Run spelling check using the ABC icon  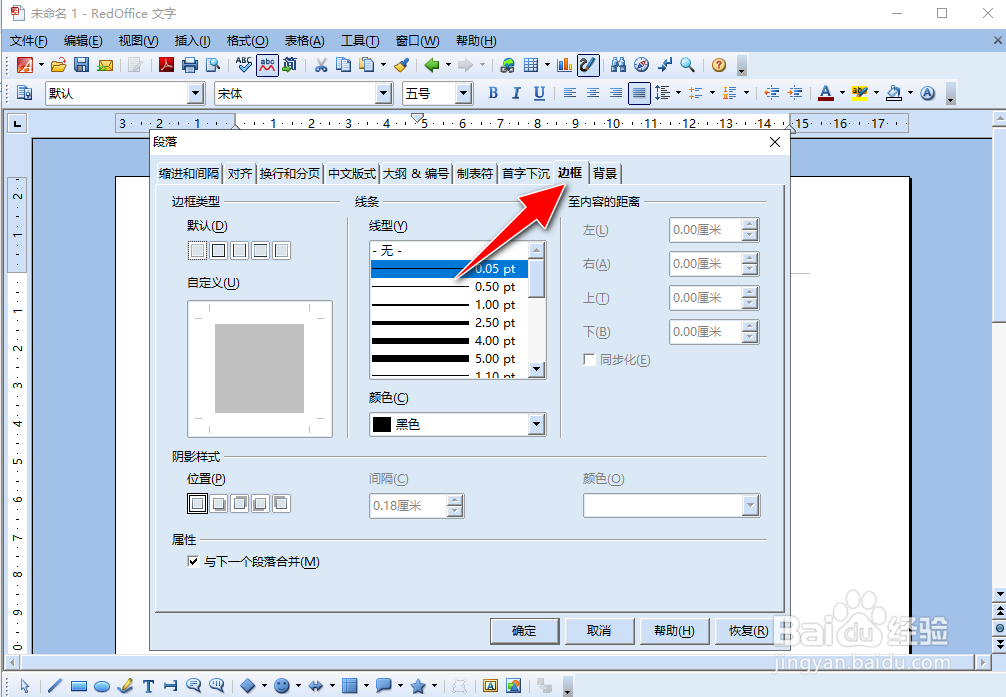244,65
